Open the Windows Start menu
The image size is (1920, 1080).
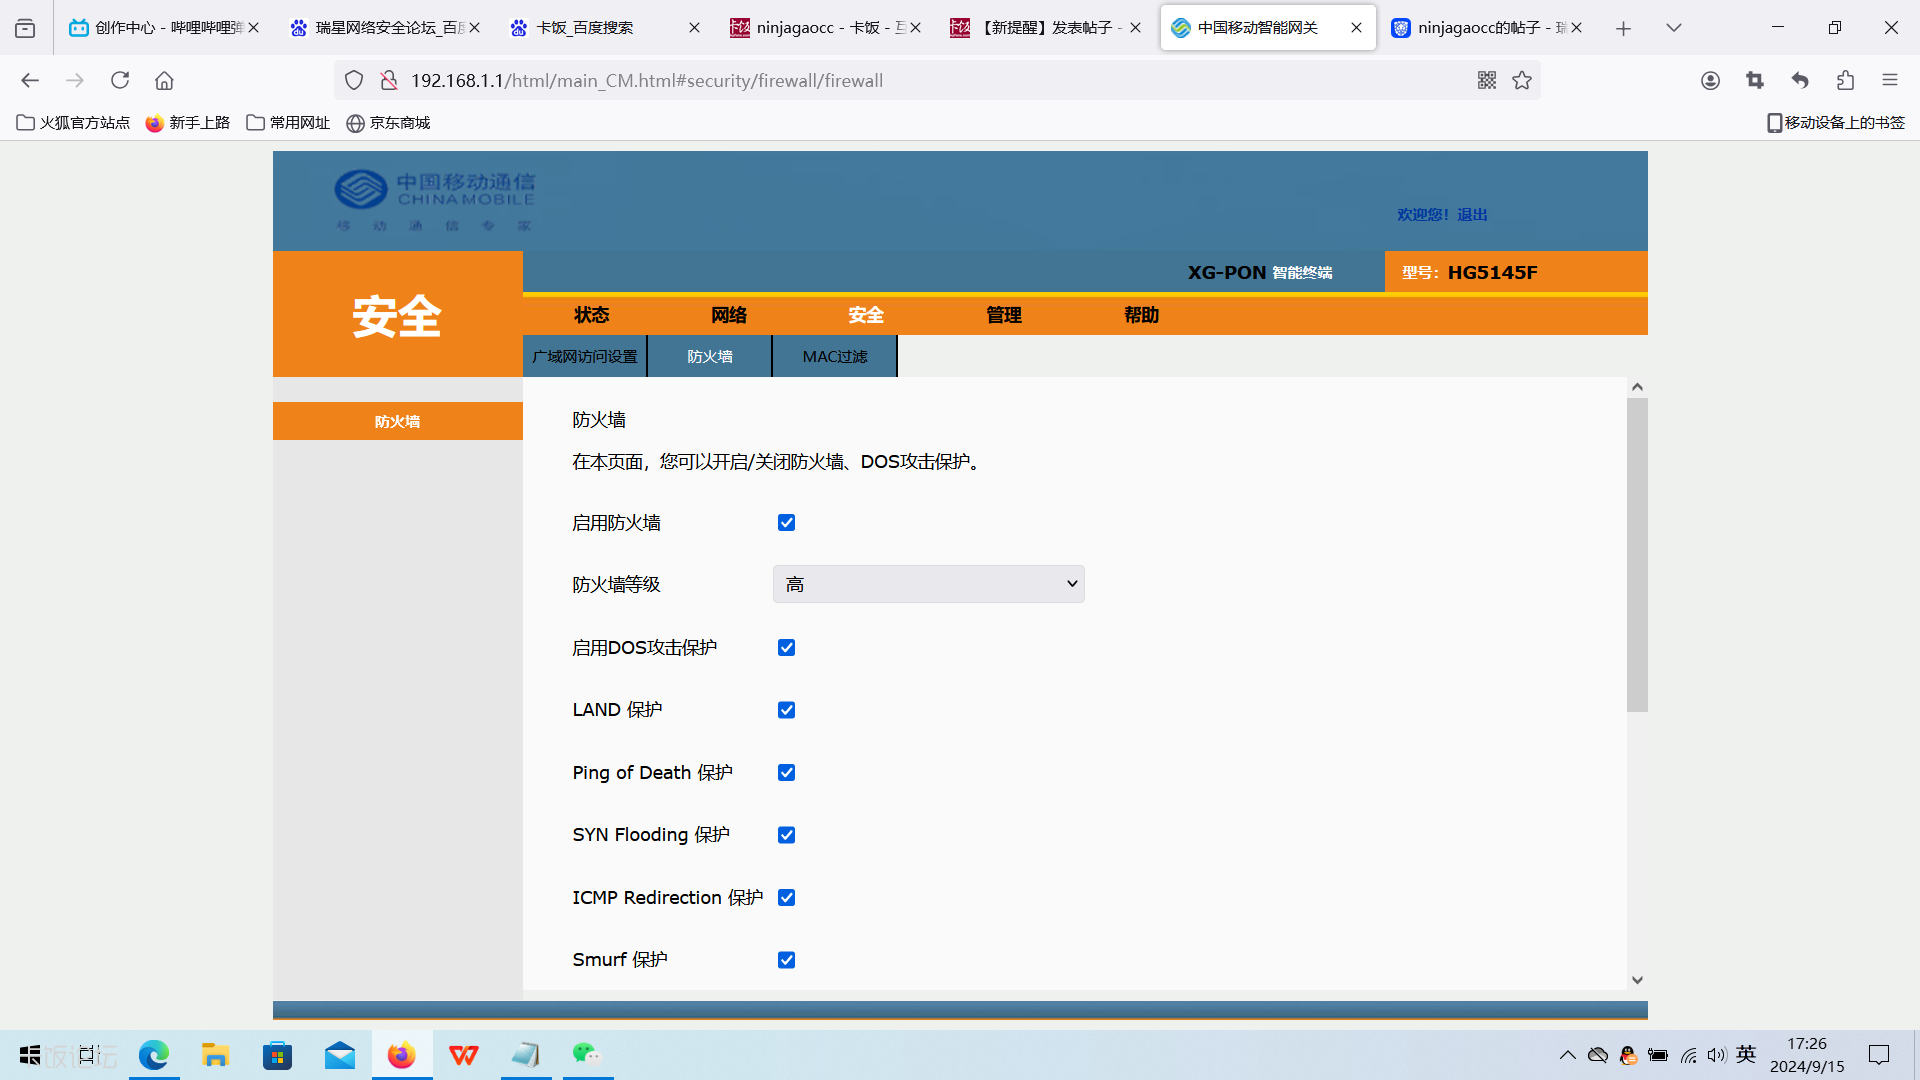[x=30, y=1055]
